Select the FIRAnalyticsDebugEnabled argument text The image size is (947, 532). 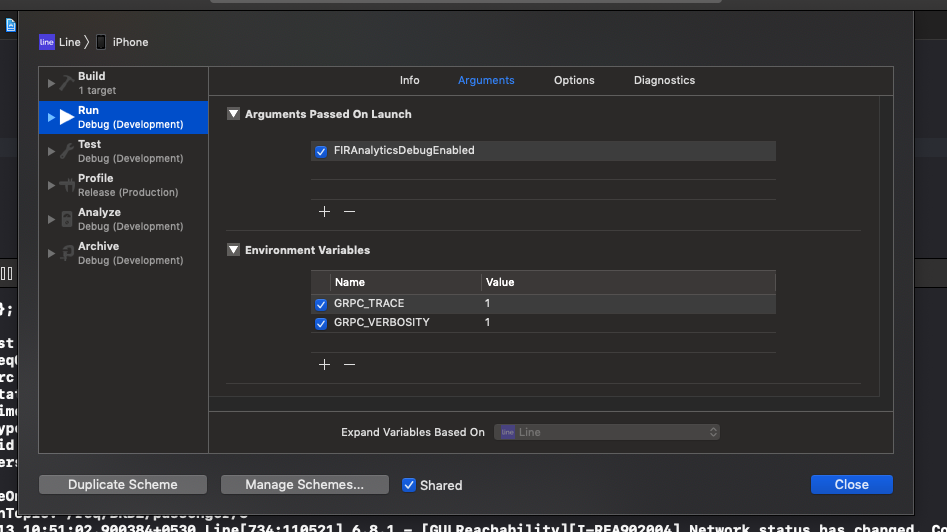coord(404,150)
